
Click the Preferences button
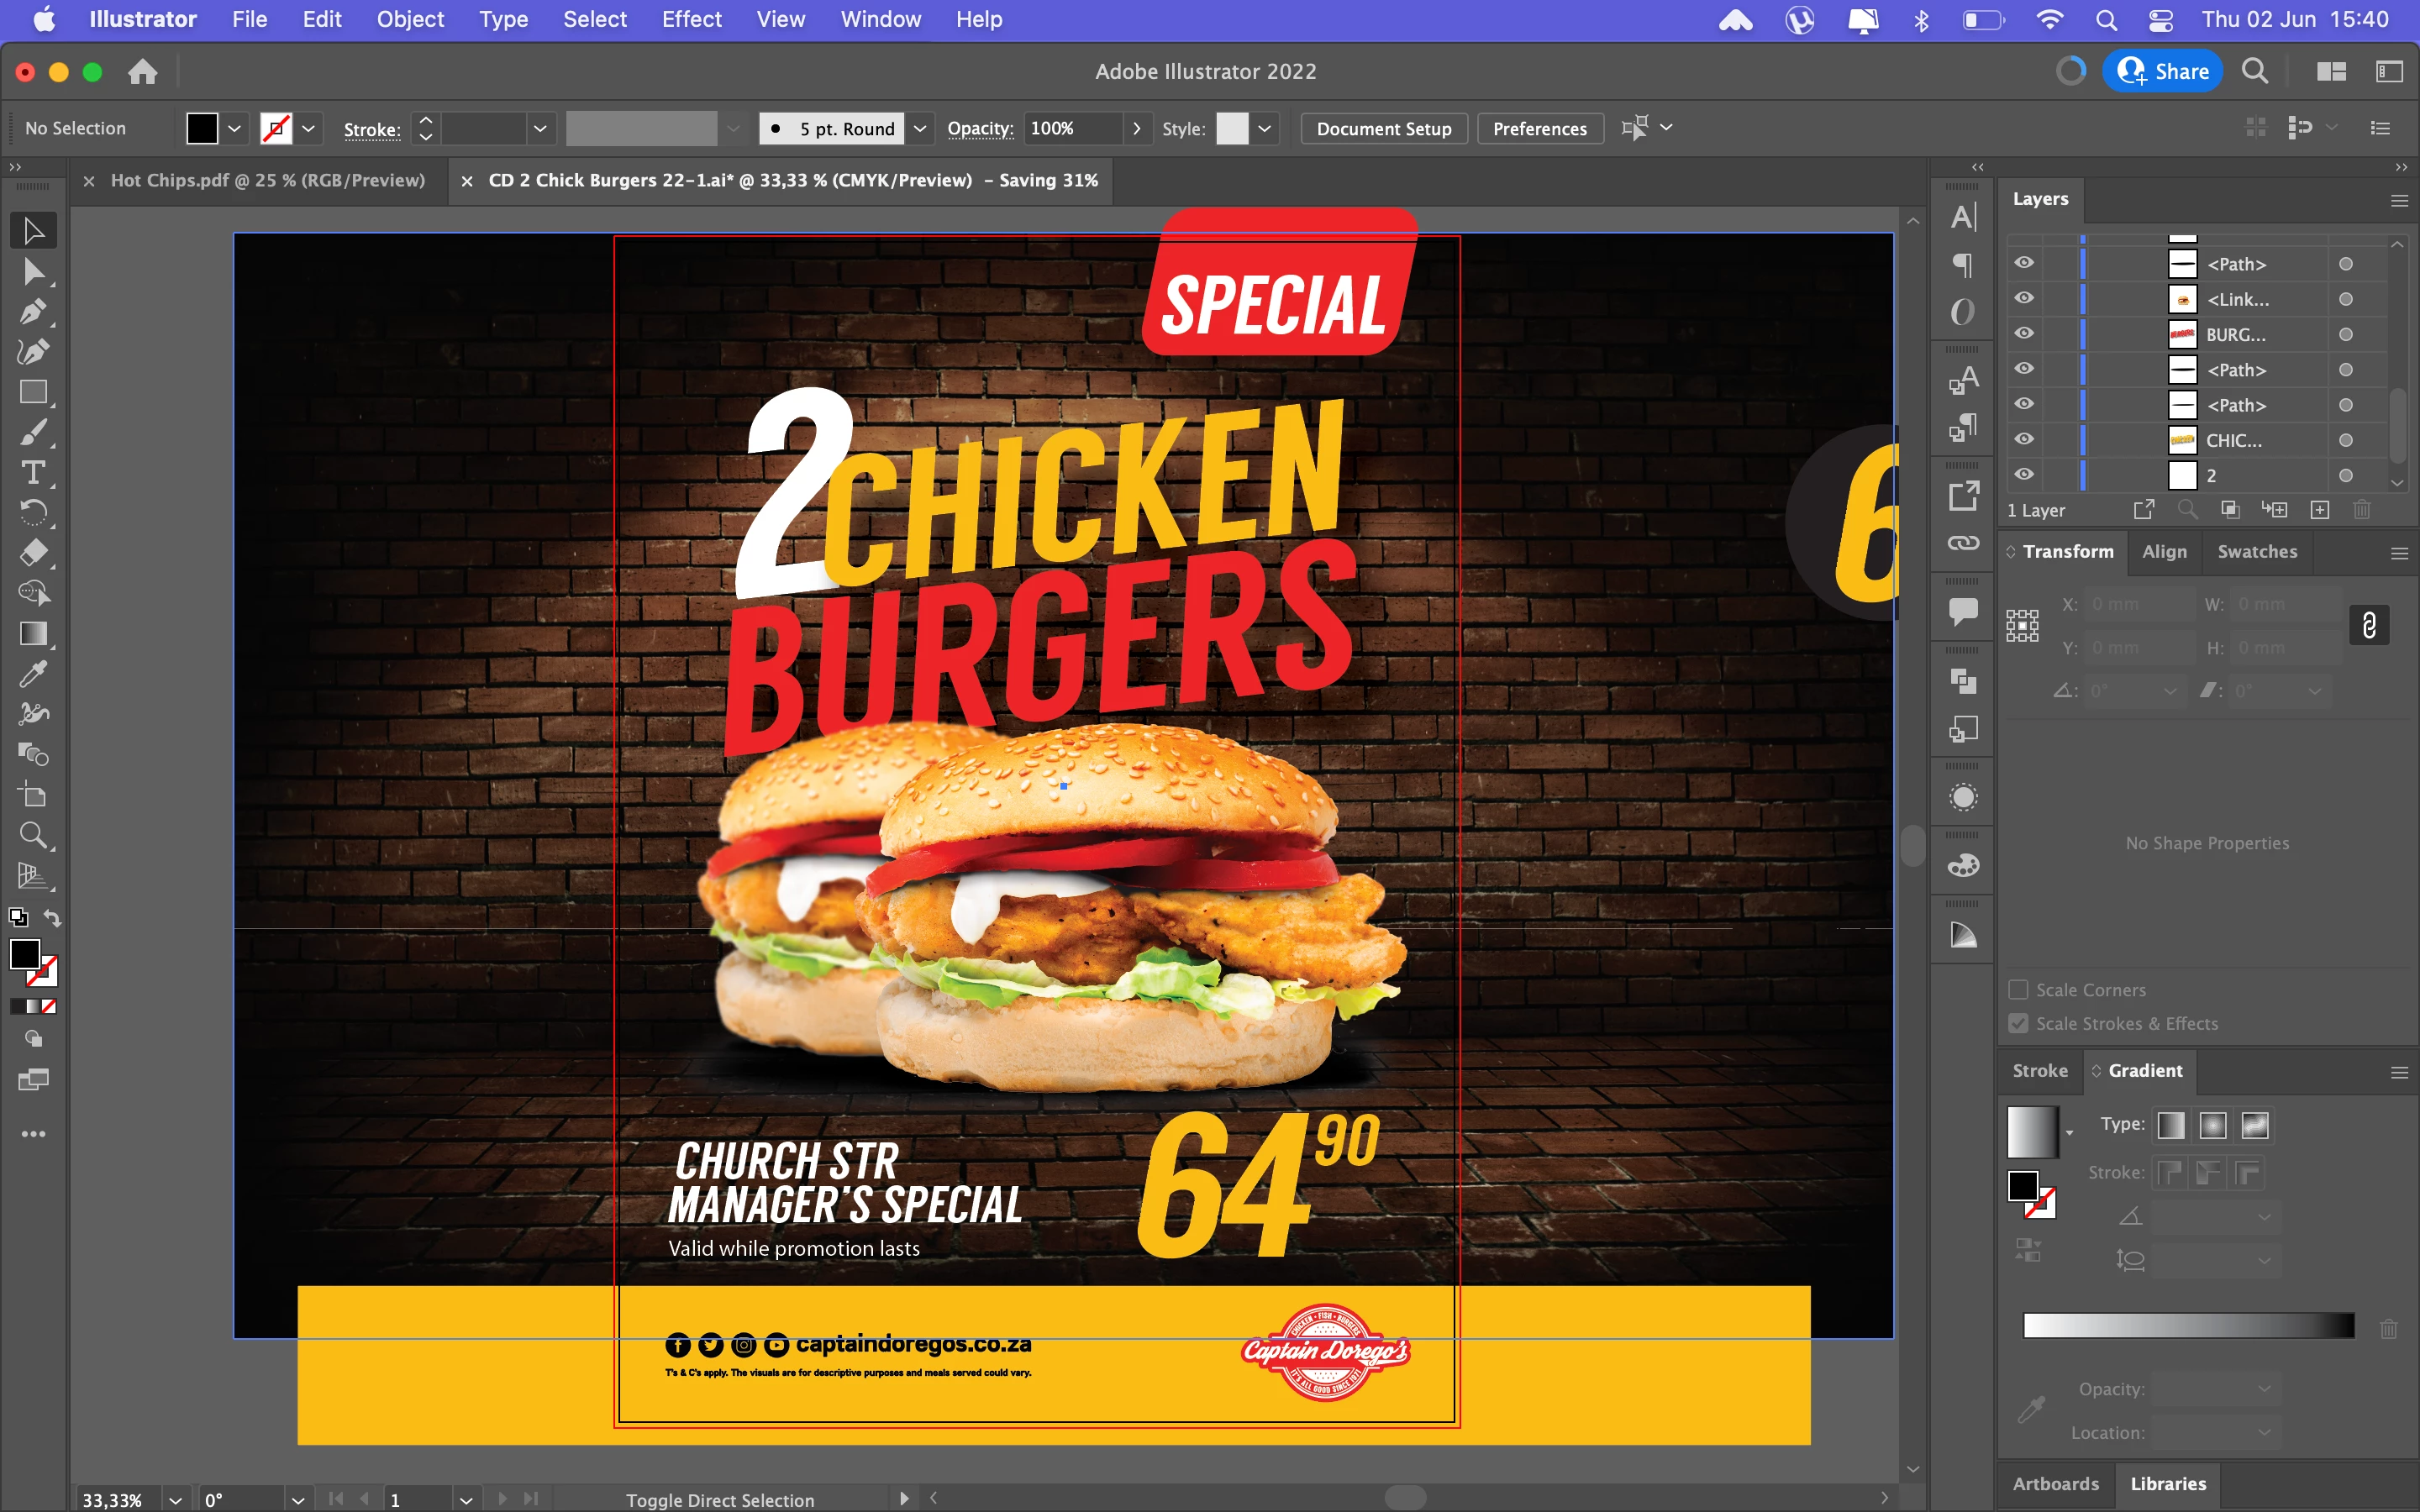pyautogui.click(x=1539, y=129)
